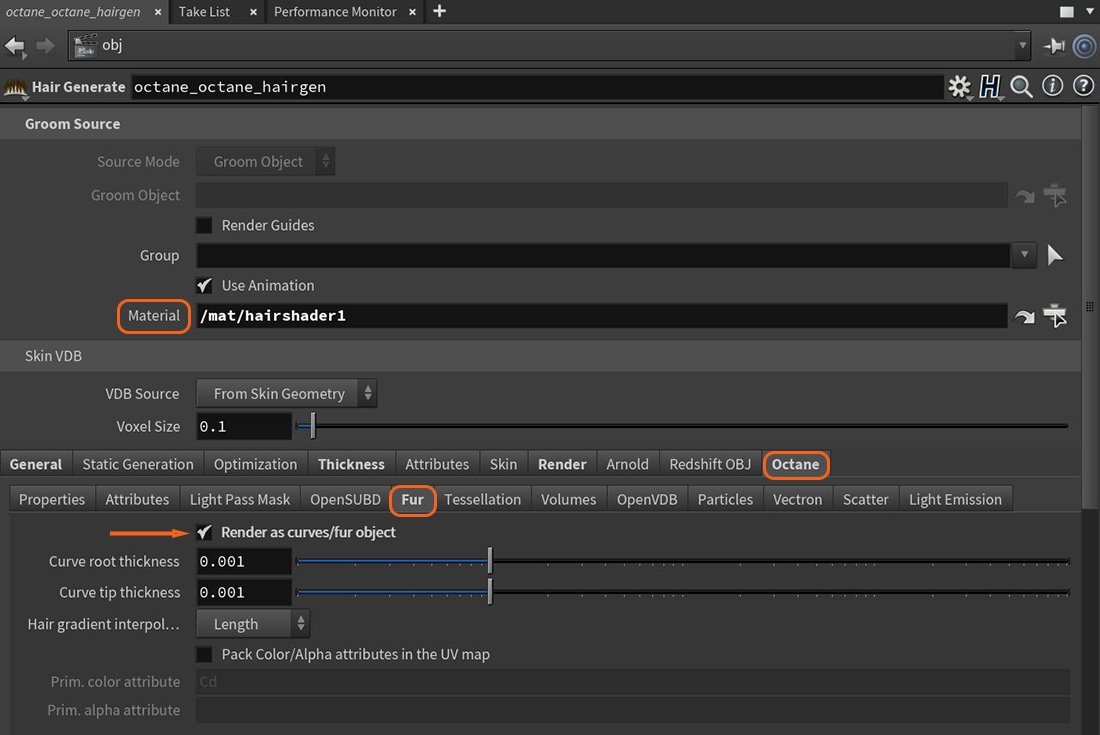The image size is (1100, 735).
Task: Click the pin icon in the path bar
Action: [1053, 45]
